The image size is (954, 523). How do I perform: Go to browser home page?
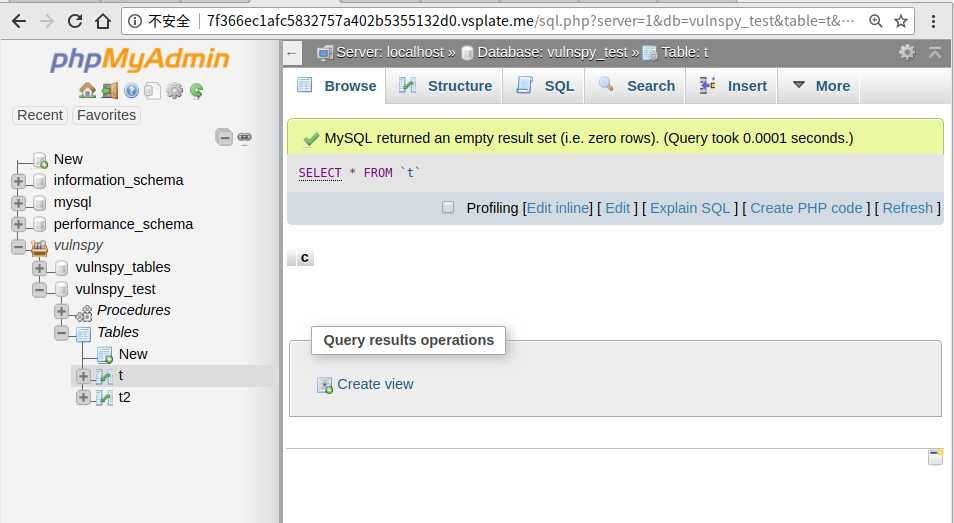coord(103,21)
